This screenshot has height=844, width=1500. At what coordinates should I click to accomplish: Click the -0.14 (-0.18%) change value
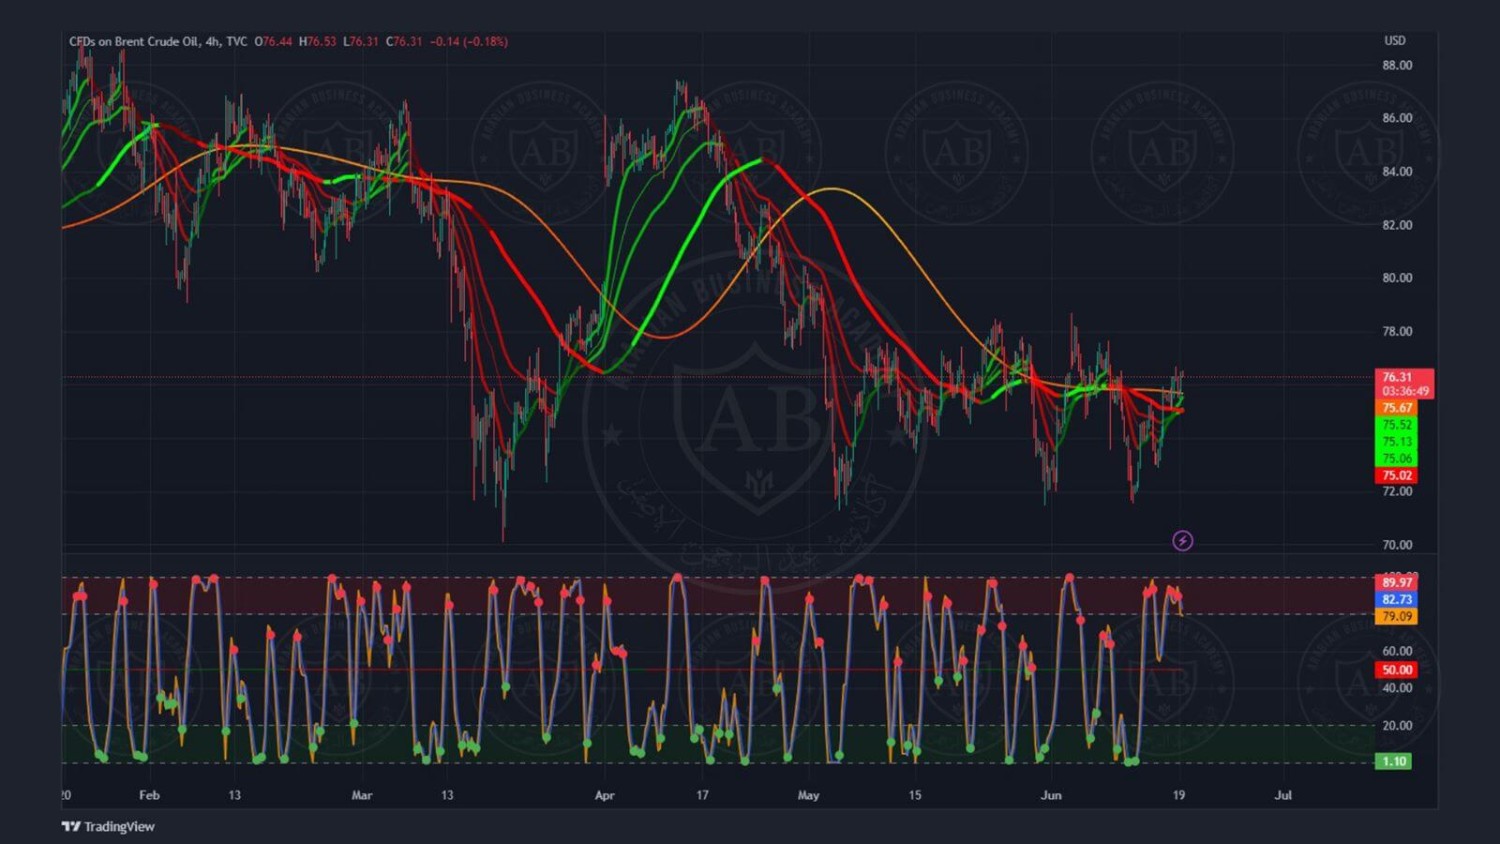469,42
